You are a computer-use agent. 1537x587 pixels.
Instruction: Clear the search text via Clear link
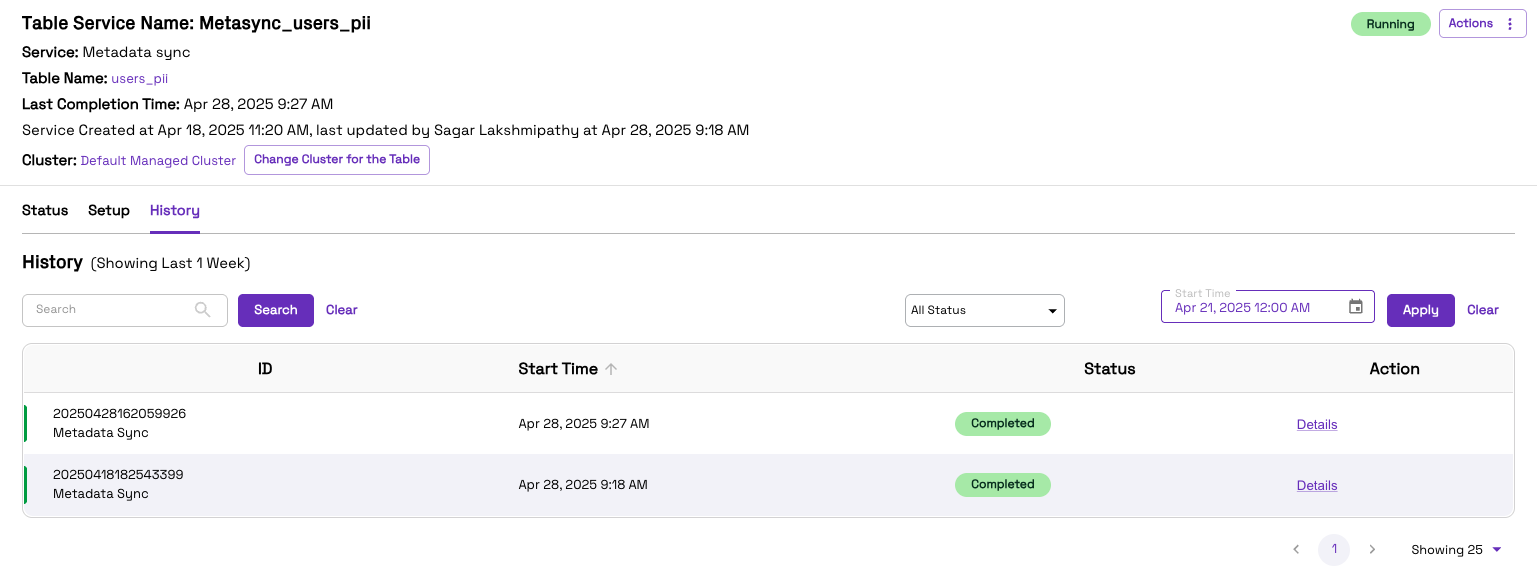pyautogui.click(x=342, y=310)
